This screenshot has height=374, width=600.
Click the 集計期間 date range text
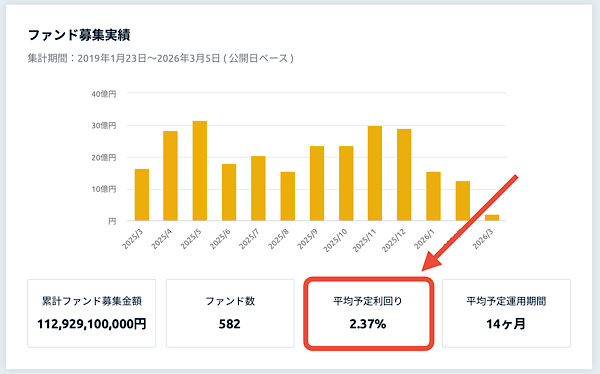(x=161, y=58)
